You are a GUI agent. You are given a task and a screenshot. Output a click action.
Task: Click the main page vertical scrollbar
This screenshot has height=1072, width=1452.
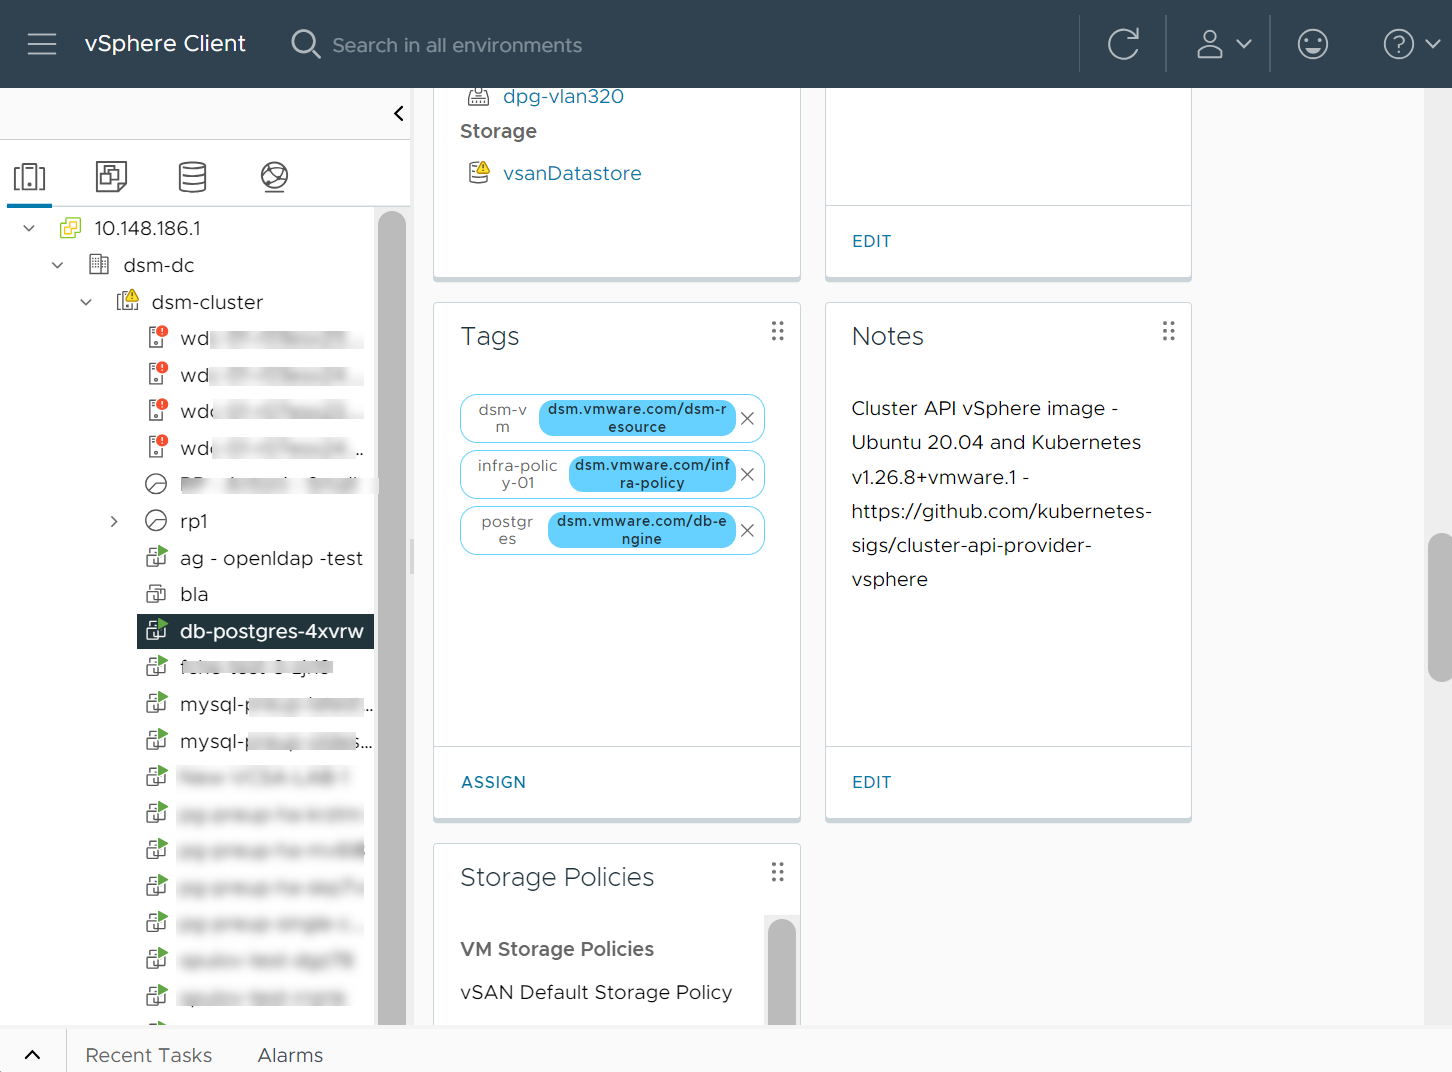coord(1440,607)
